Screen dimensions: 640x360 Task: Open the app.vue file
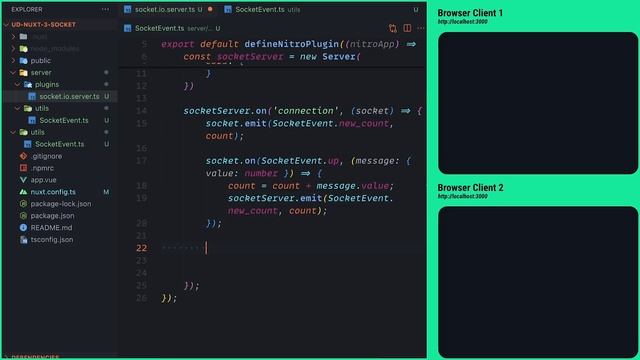[43, 180]
